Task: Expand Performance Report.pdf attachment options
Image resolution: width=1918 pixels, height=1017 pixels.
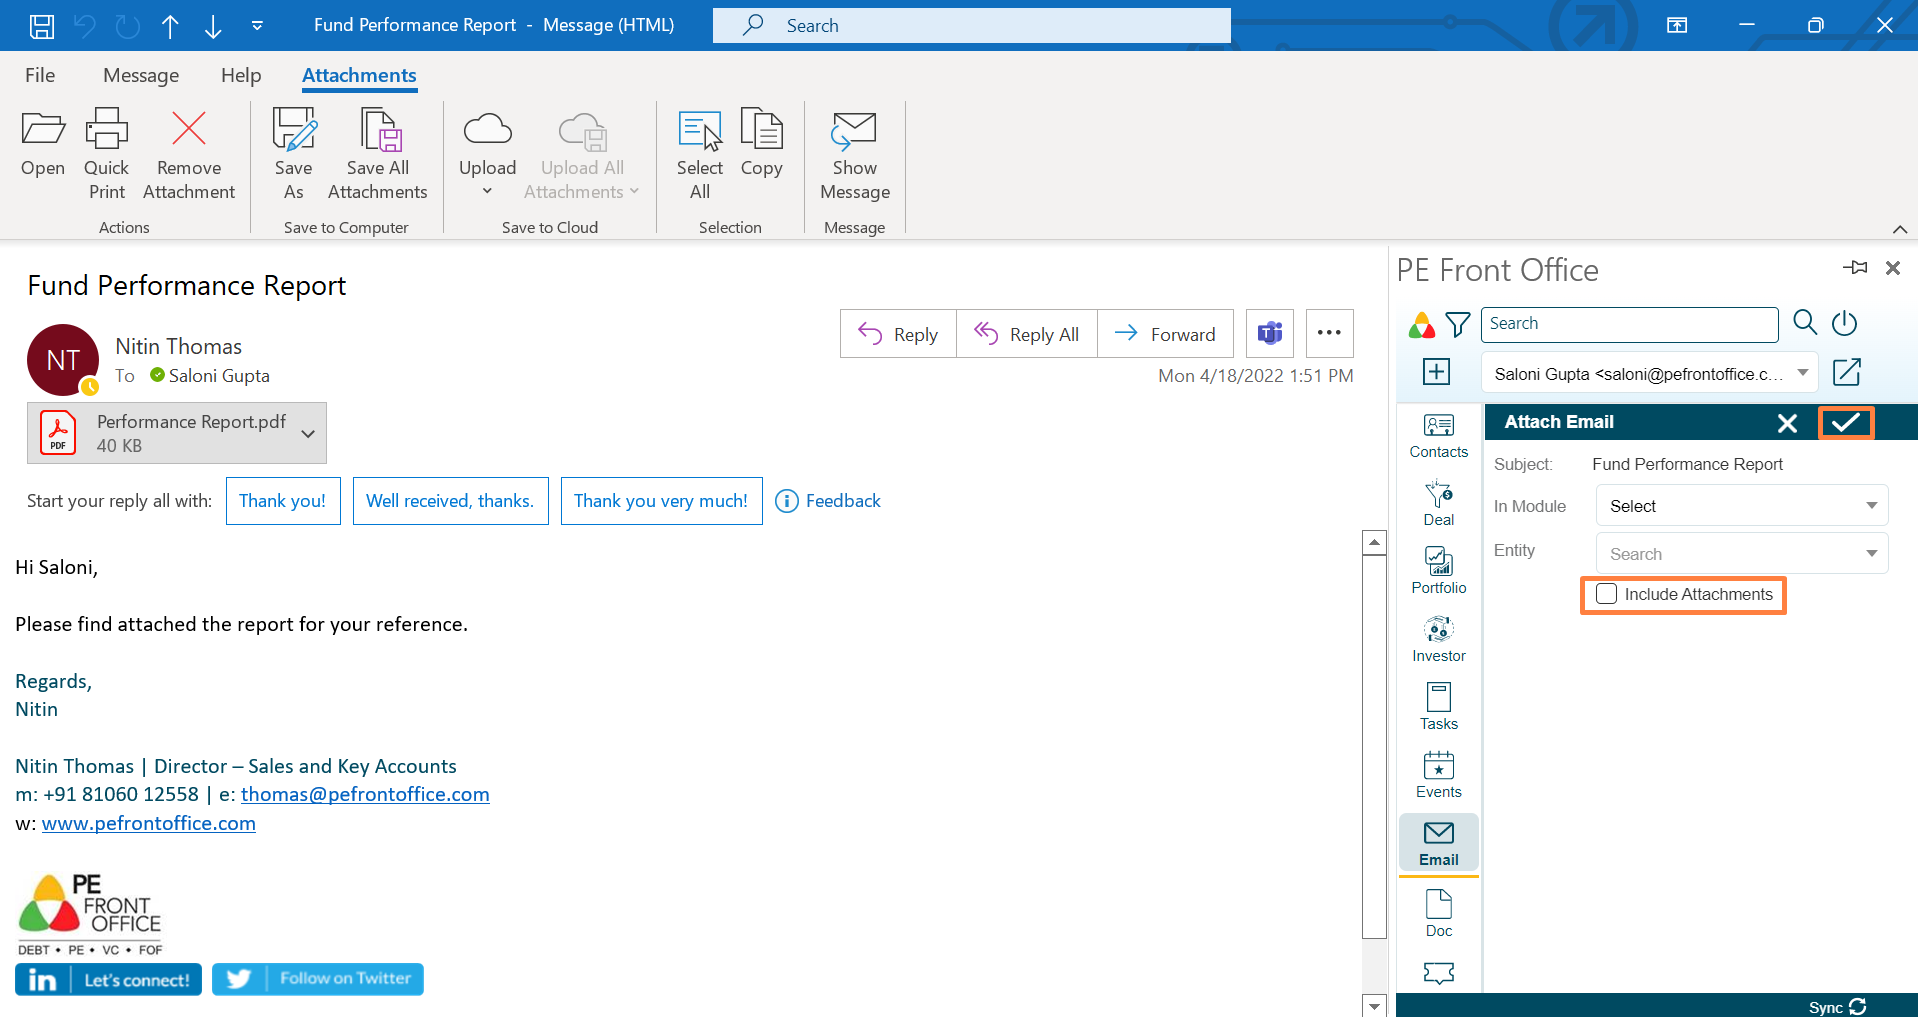Action: click(308, 433)
